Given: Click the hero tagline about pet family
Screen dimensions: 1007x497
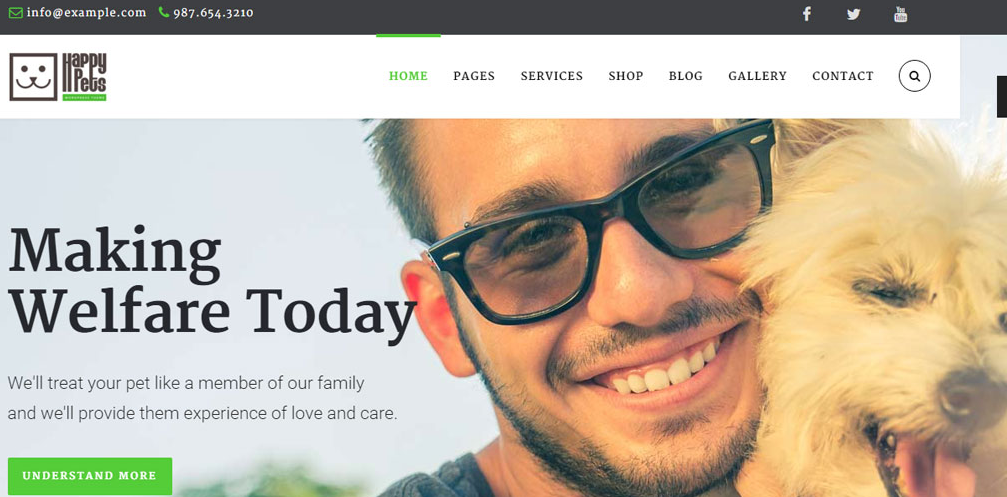Looking at the screenshot, I should (x=203, y=399).
